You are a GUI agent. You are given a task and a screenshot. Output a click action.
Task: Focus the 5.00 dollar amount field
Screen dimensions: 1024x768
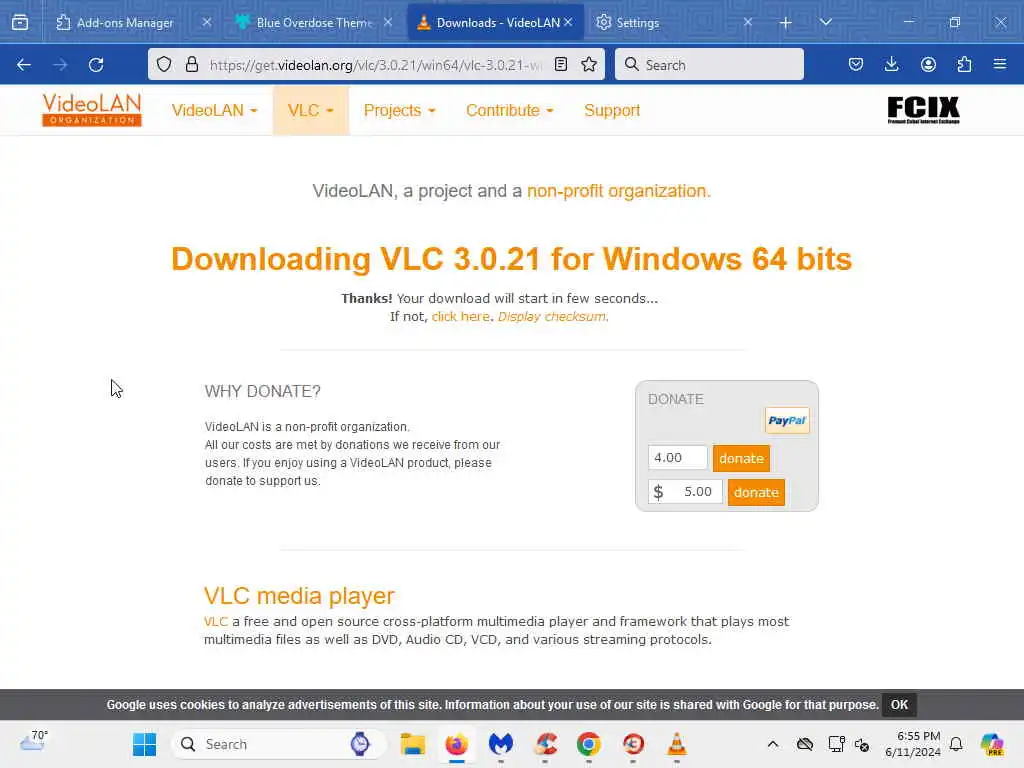click(685, 492)
